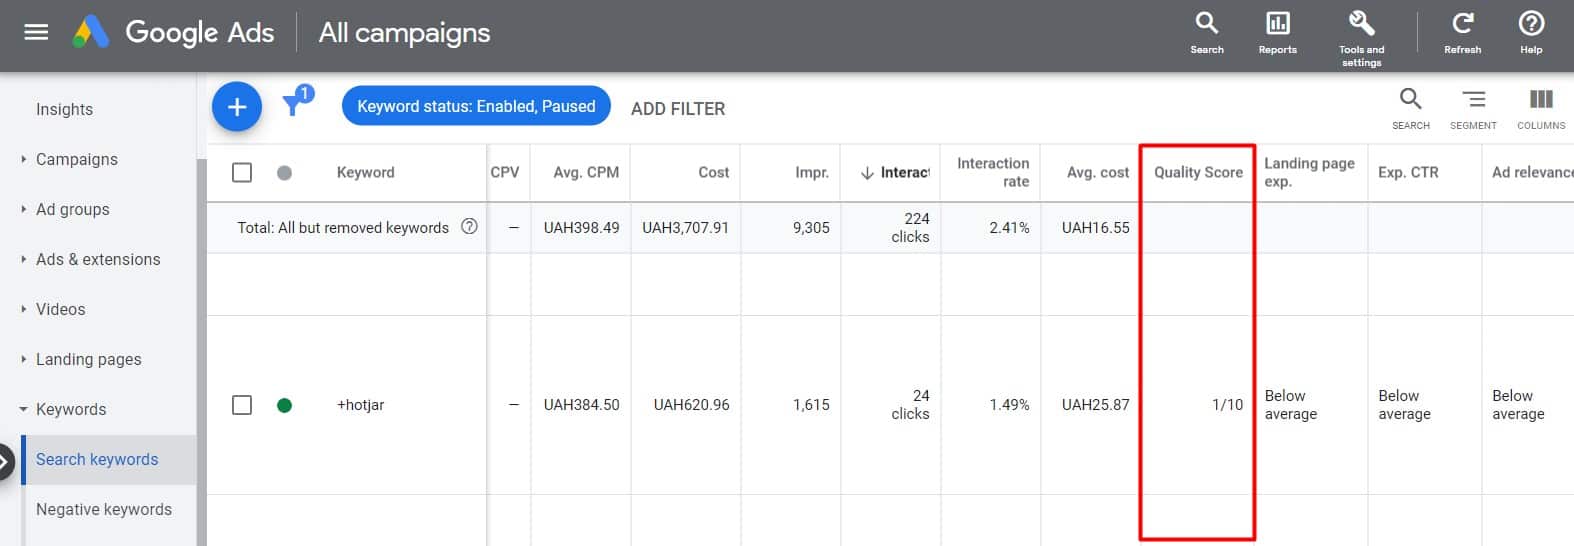1574x546 pixels.
Task: Click total interaction rate 2.41%
Action: 1009,227
